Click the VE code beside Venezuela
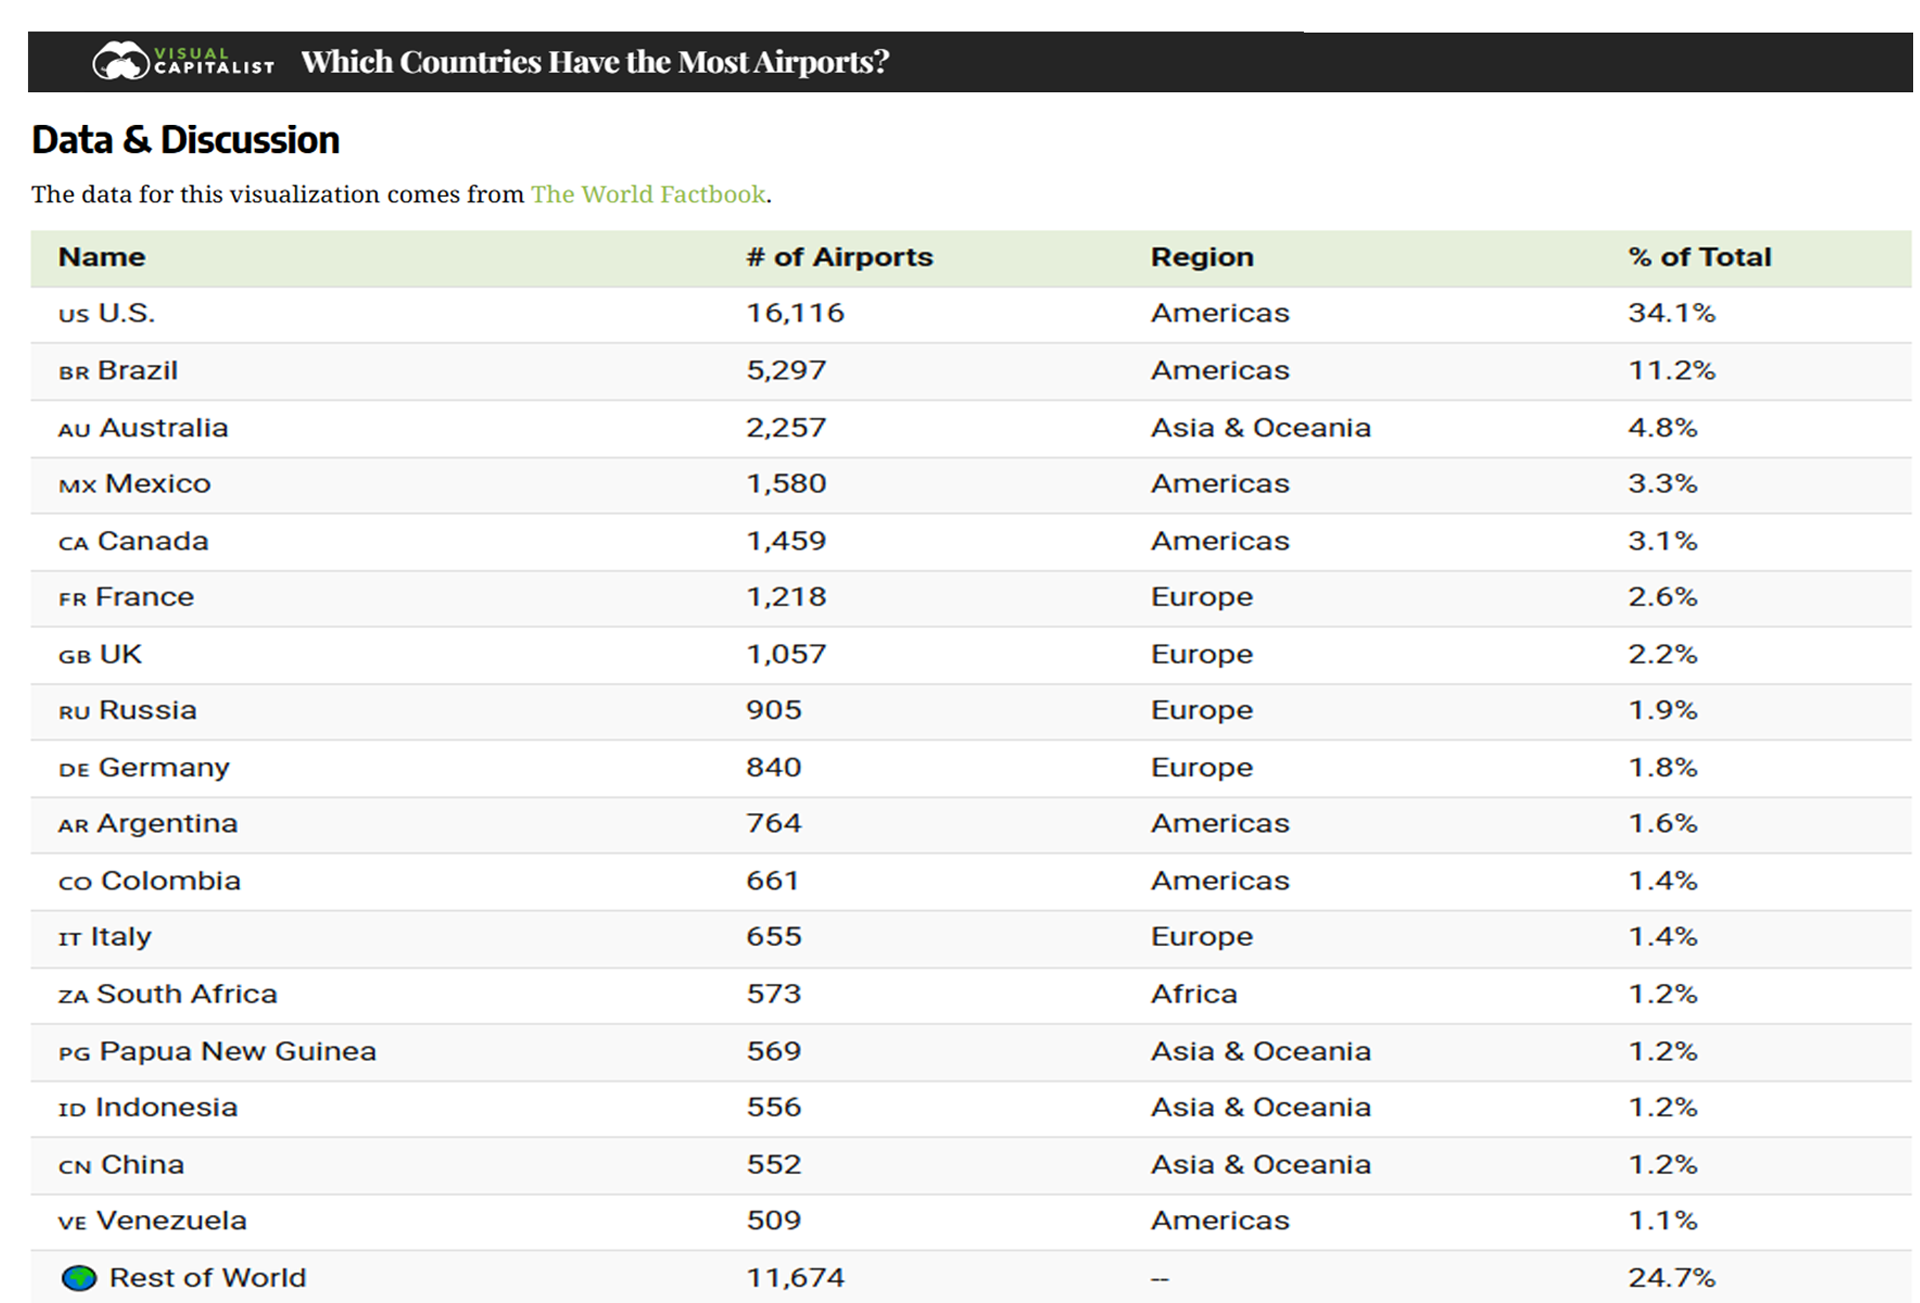 pyautogui.click(x=73, y=1223)
